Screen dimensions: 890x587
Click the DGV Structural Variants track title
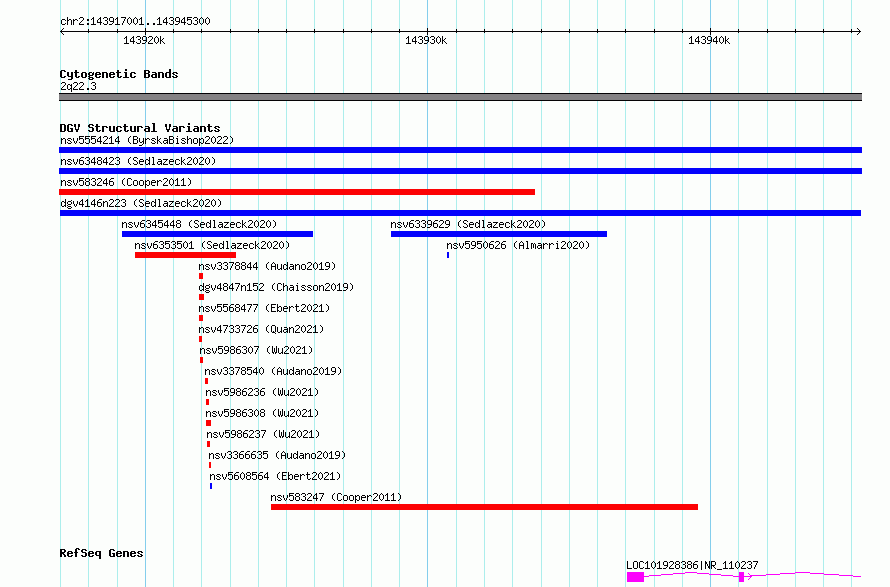point(140,128)
